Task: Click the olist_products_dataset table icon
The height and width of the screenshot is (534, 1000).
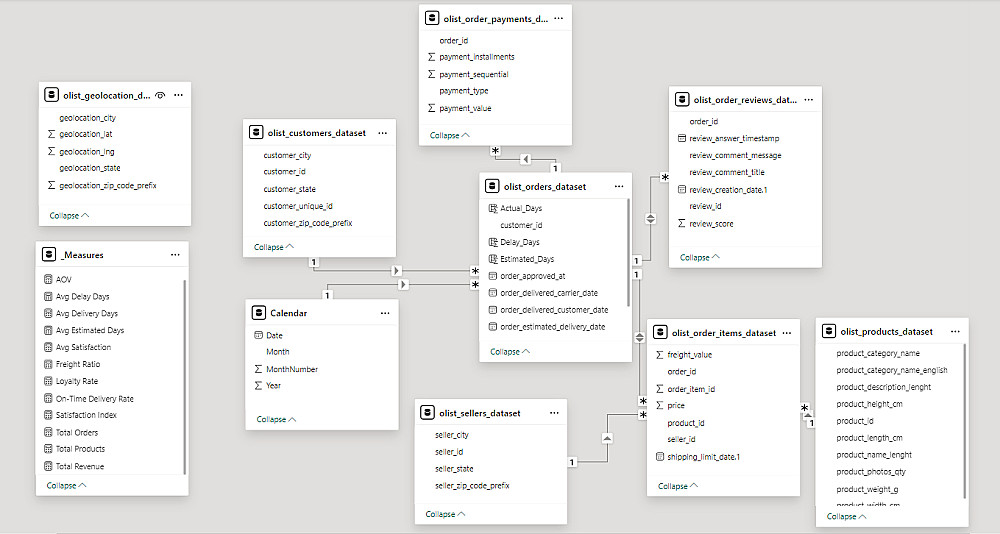Action: point(830,331)
